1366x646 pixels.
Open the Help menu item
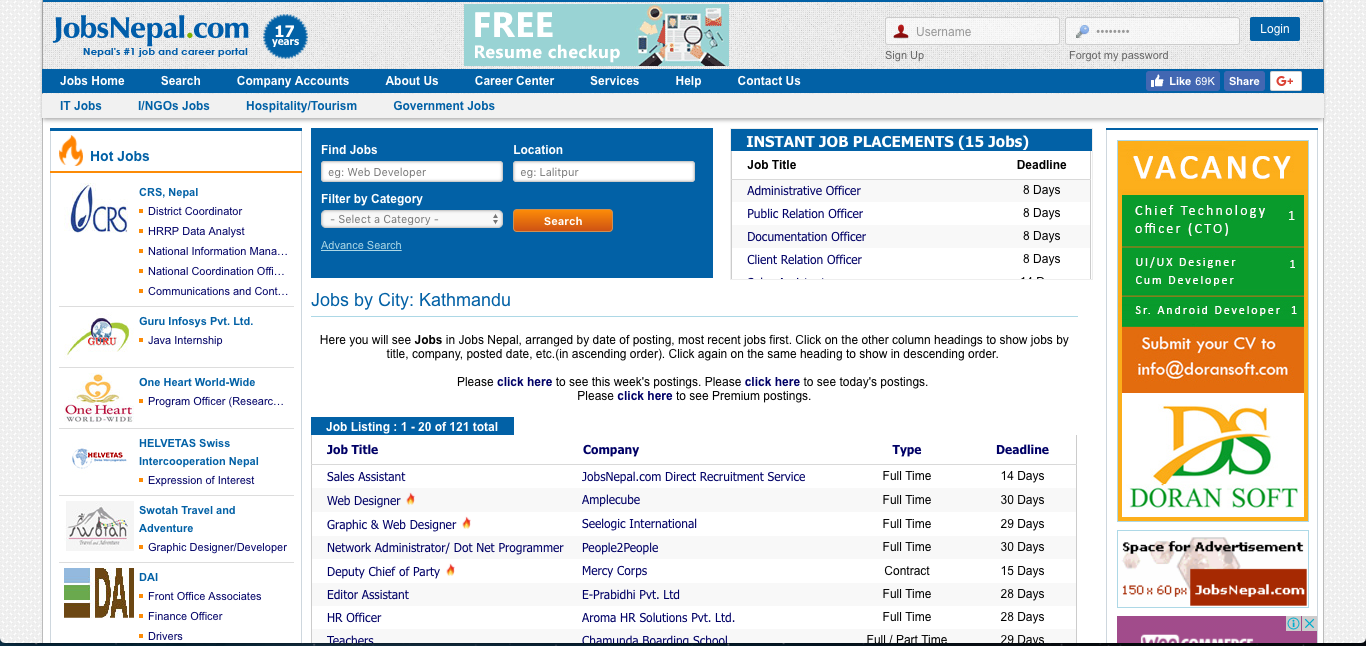tap(688, 81)
